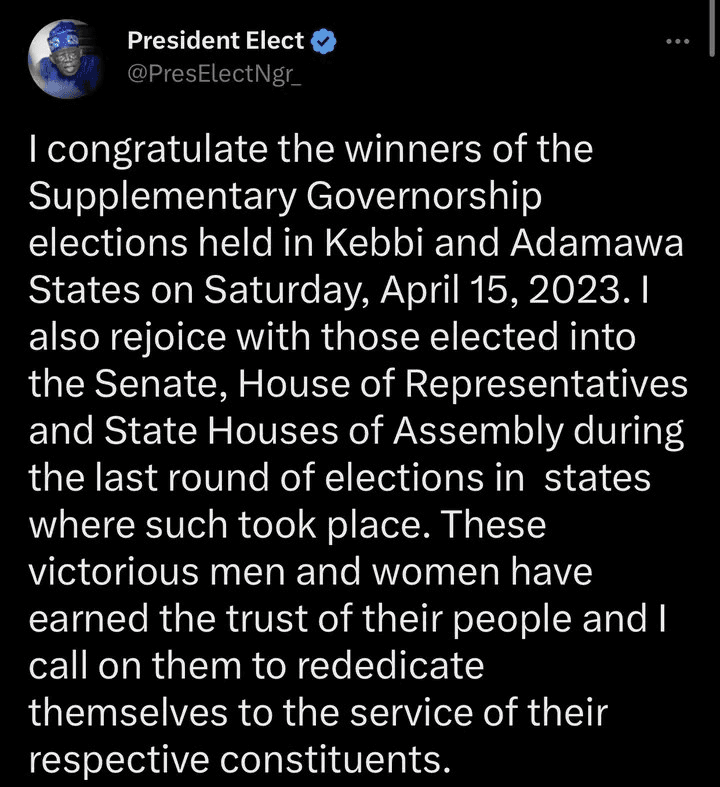The image size is (720, 787).
Task: Click the word "Supplementary" in the tweet
Action: (x=163, y=197)
